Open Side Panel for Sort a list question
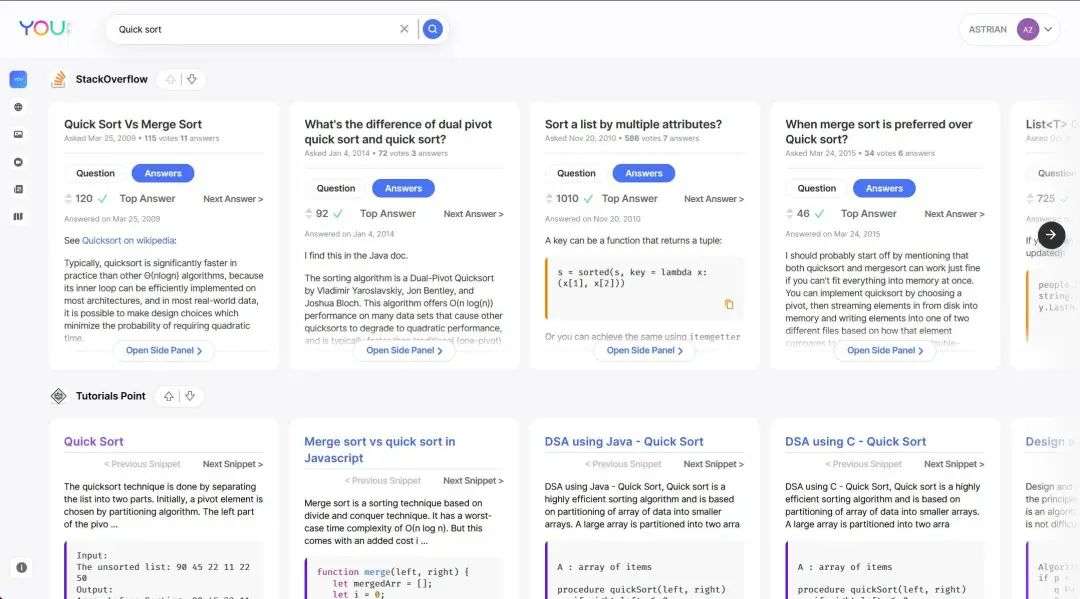The height and width of the screenshot is (599, 1080). click(x=645, y=350)
